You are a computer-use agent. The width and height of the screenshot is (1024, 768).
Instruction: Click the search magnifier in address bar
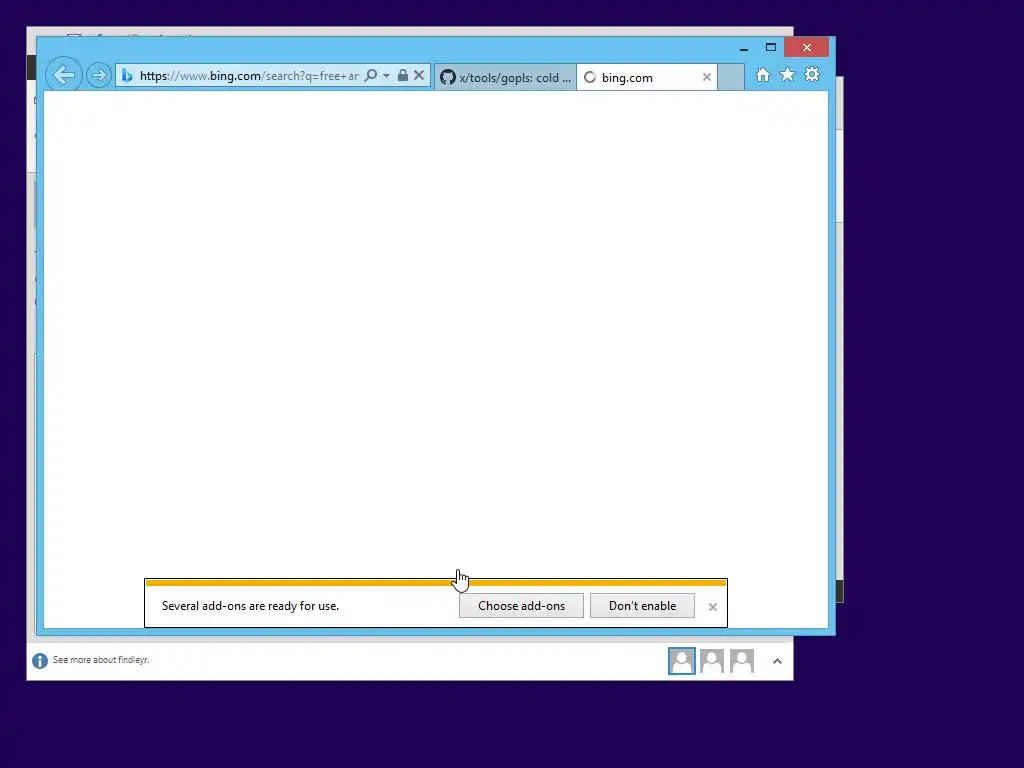pos(371,76)
